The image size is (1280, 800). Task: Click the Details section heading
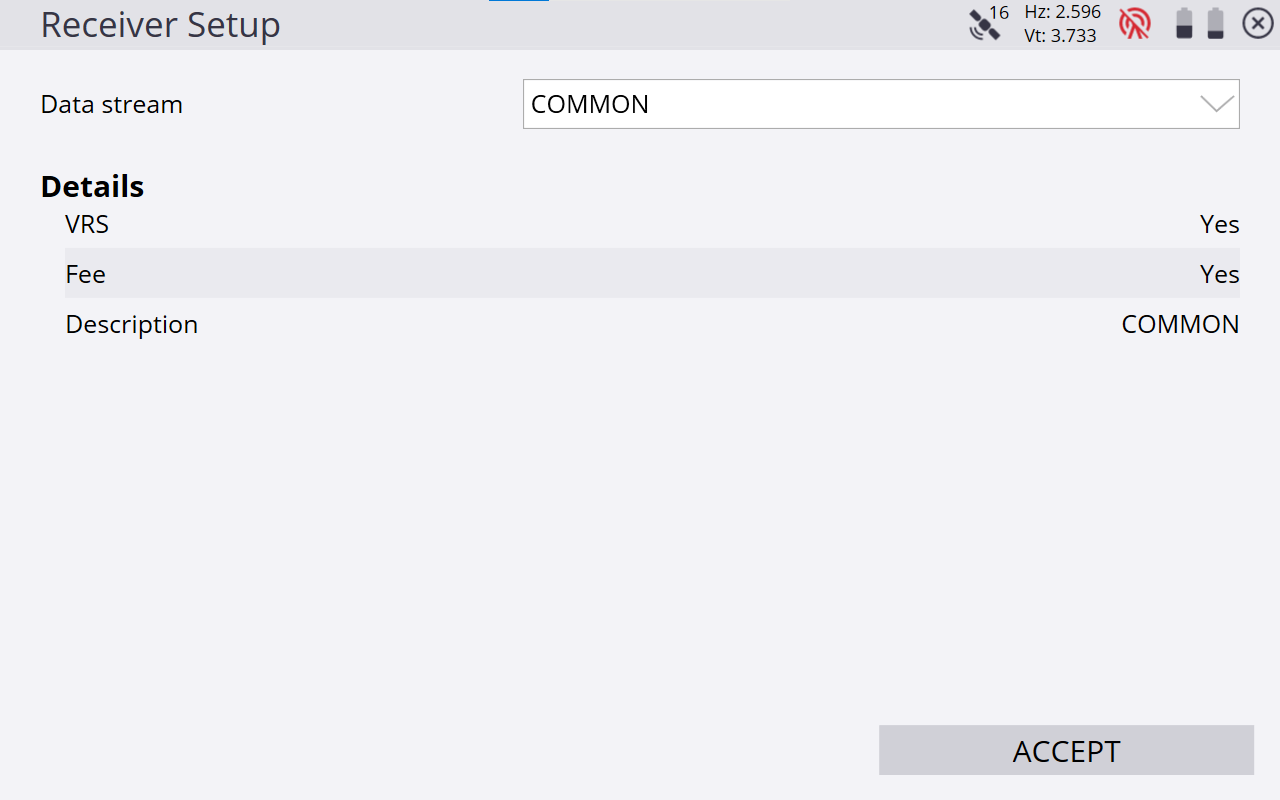point(92,187)
